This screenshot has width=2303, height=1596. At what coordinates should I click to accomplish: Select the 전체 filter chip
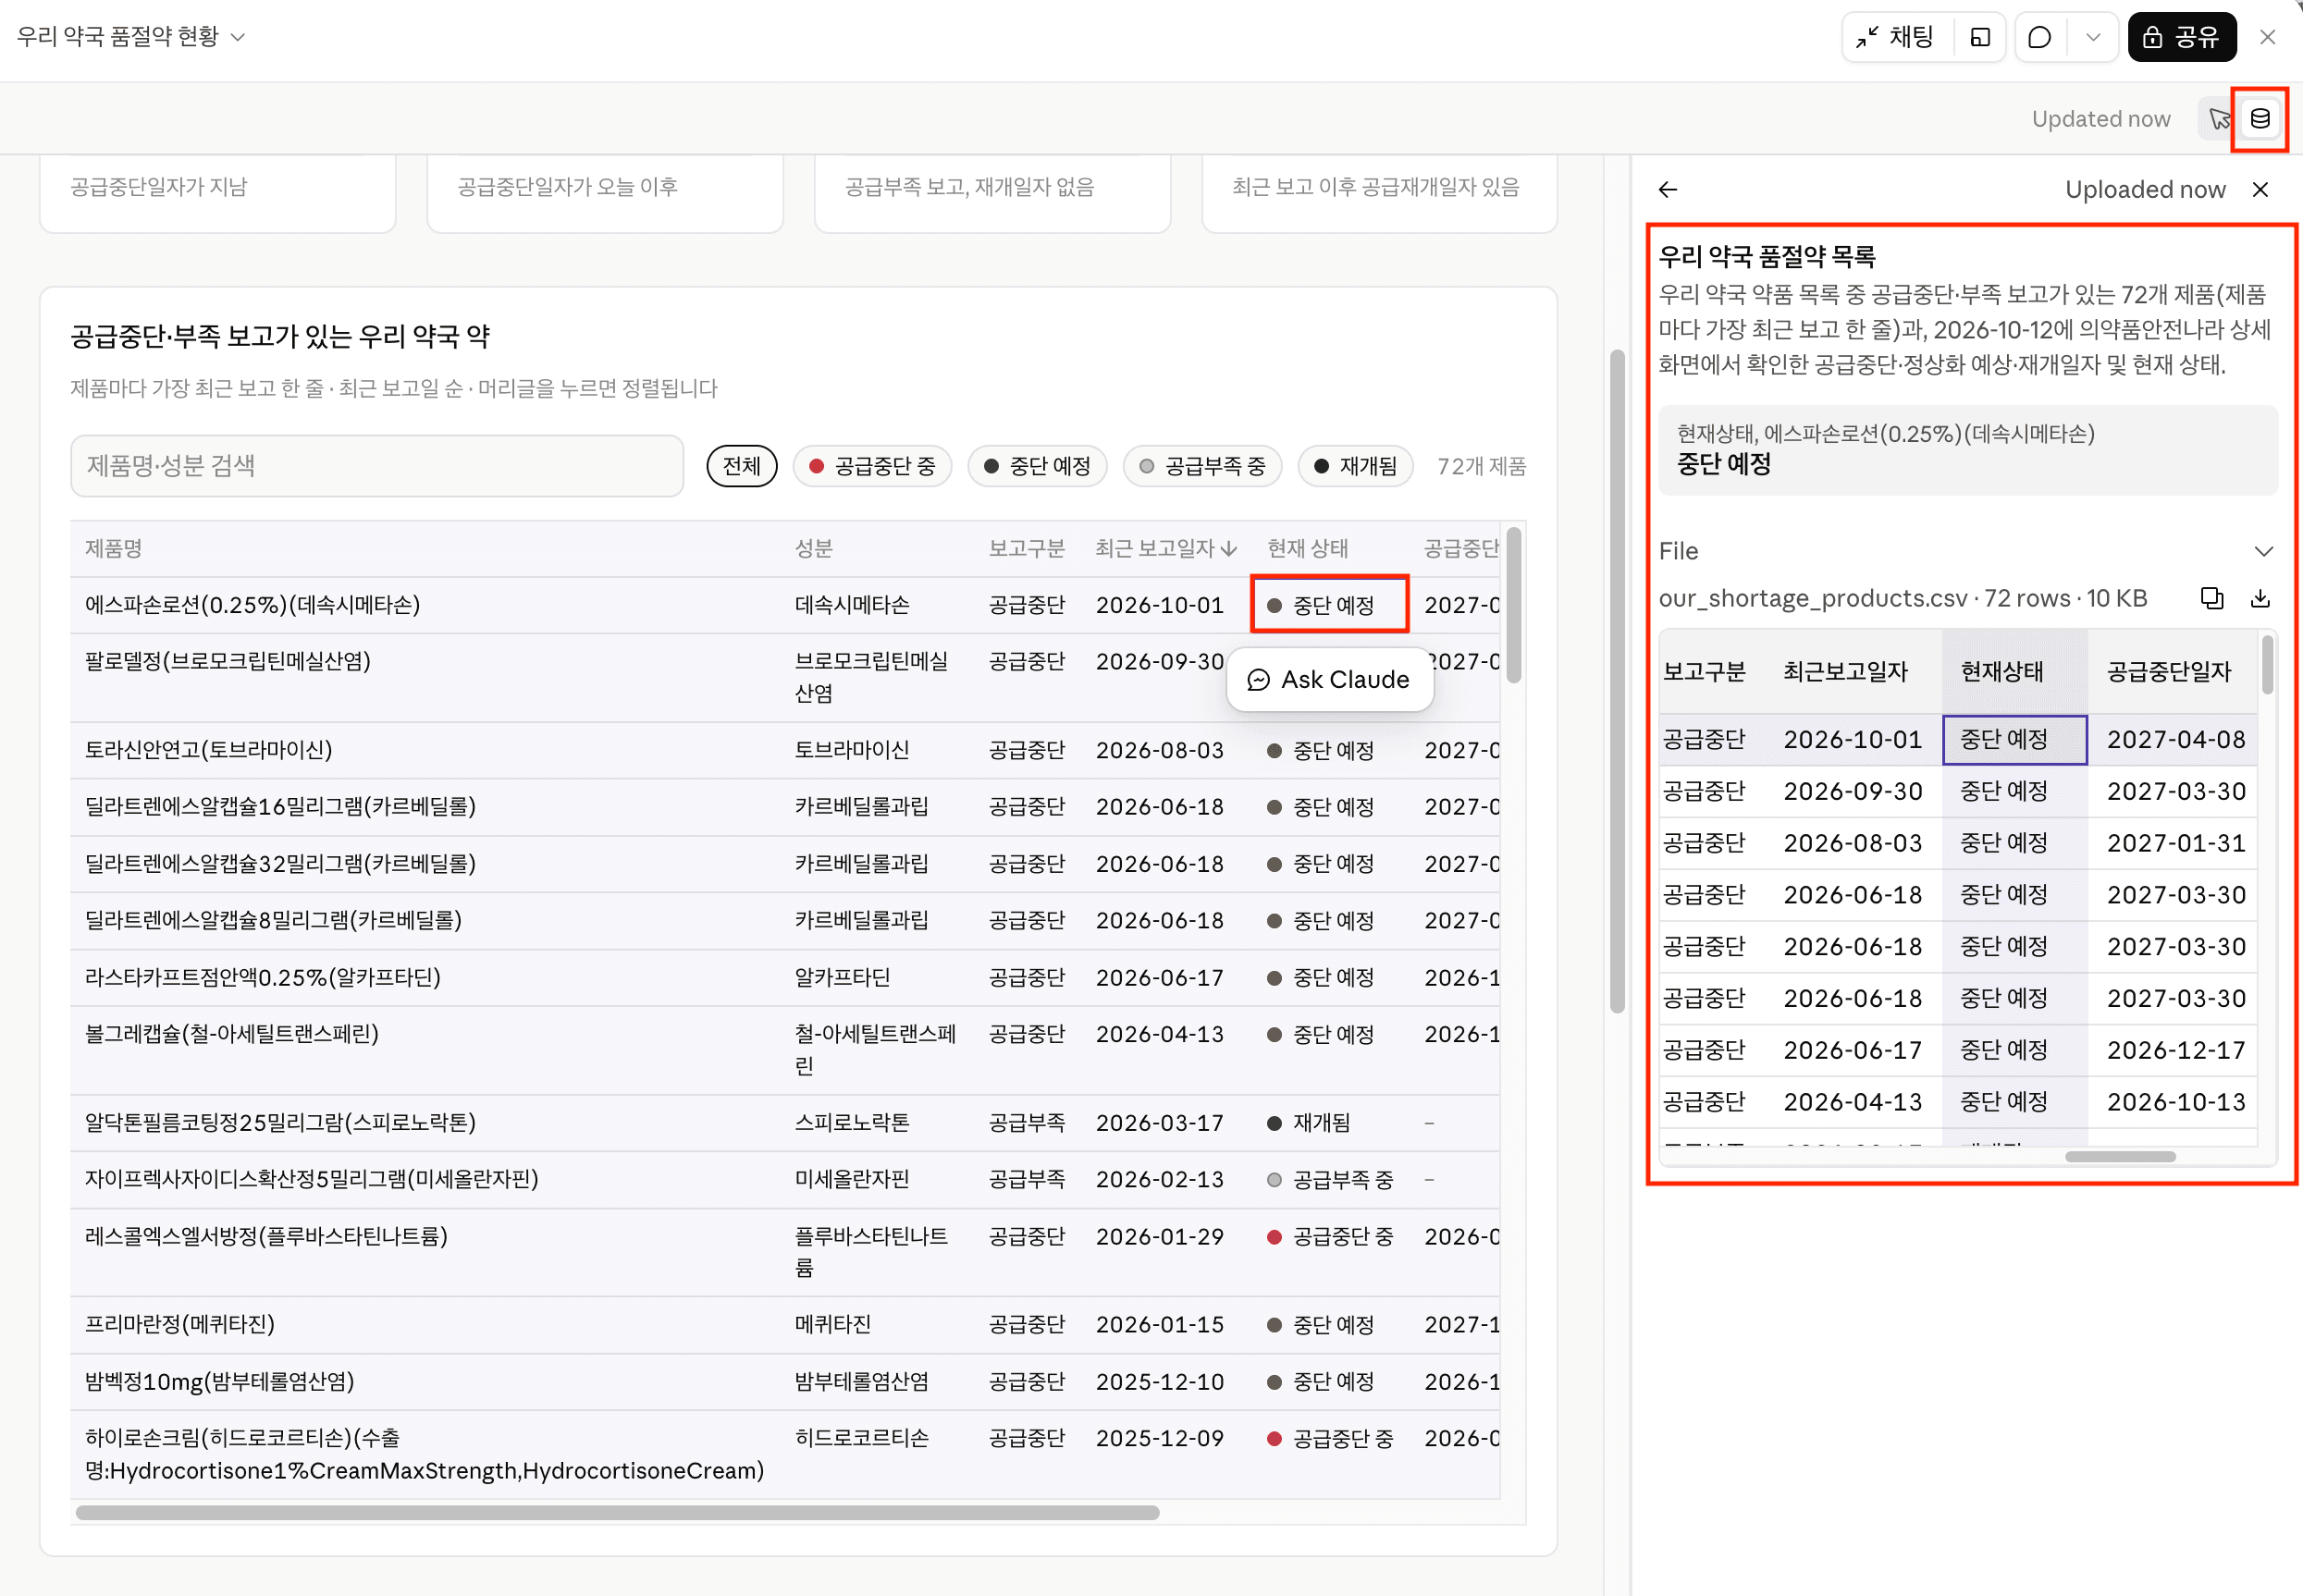[741, 466]
